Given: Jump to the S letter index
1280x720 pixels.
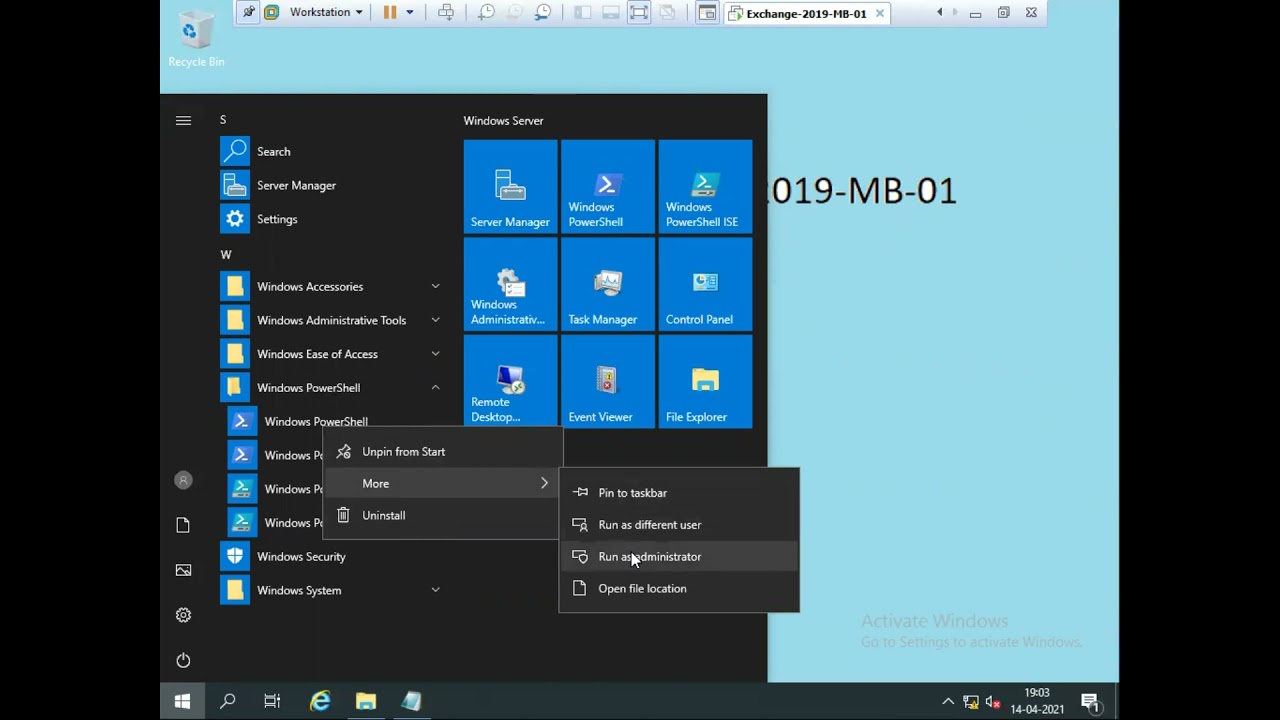Looking at the screenshot, I should coord(223,120).
